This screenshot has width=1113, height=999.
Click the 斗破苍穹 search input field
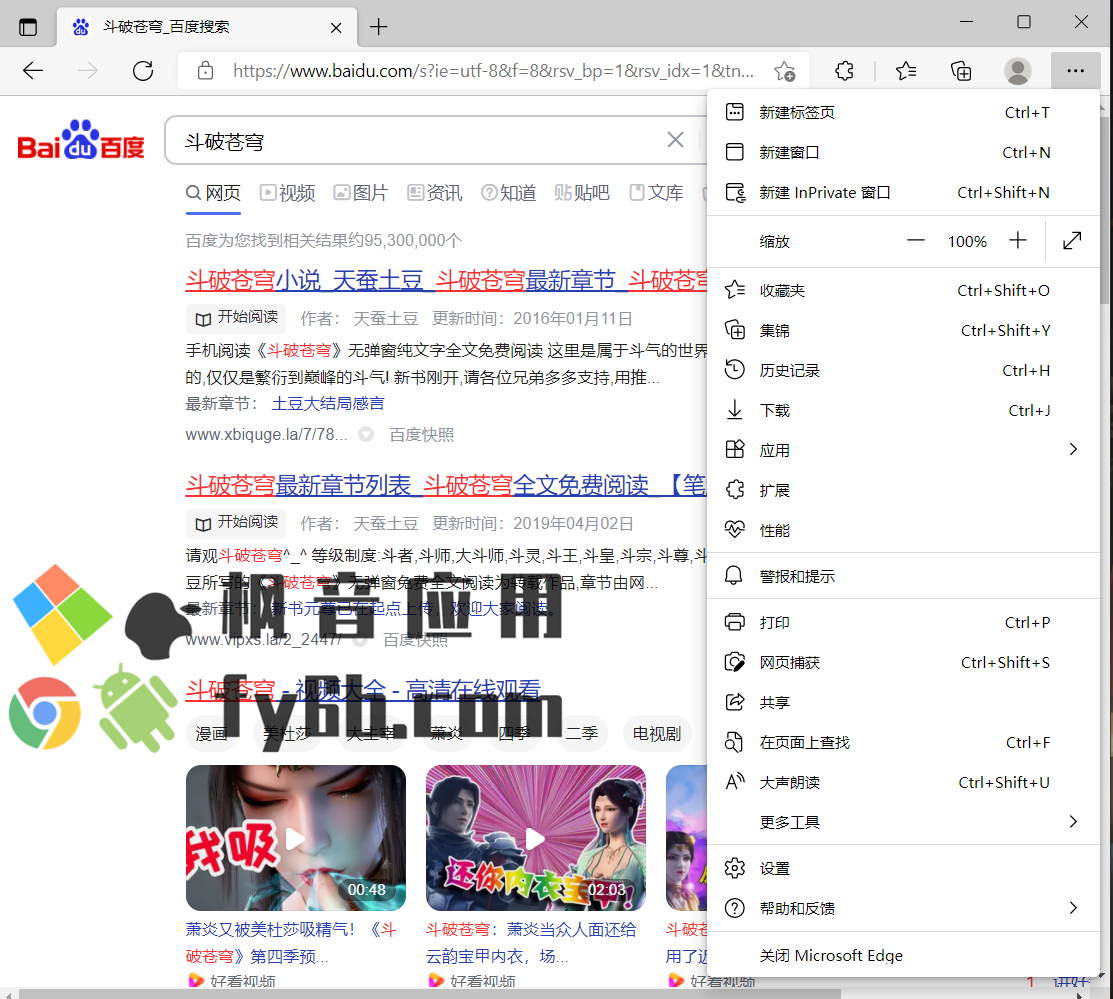click(419, 141)
